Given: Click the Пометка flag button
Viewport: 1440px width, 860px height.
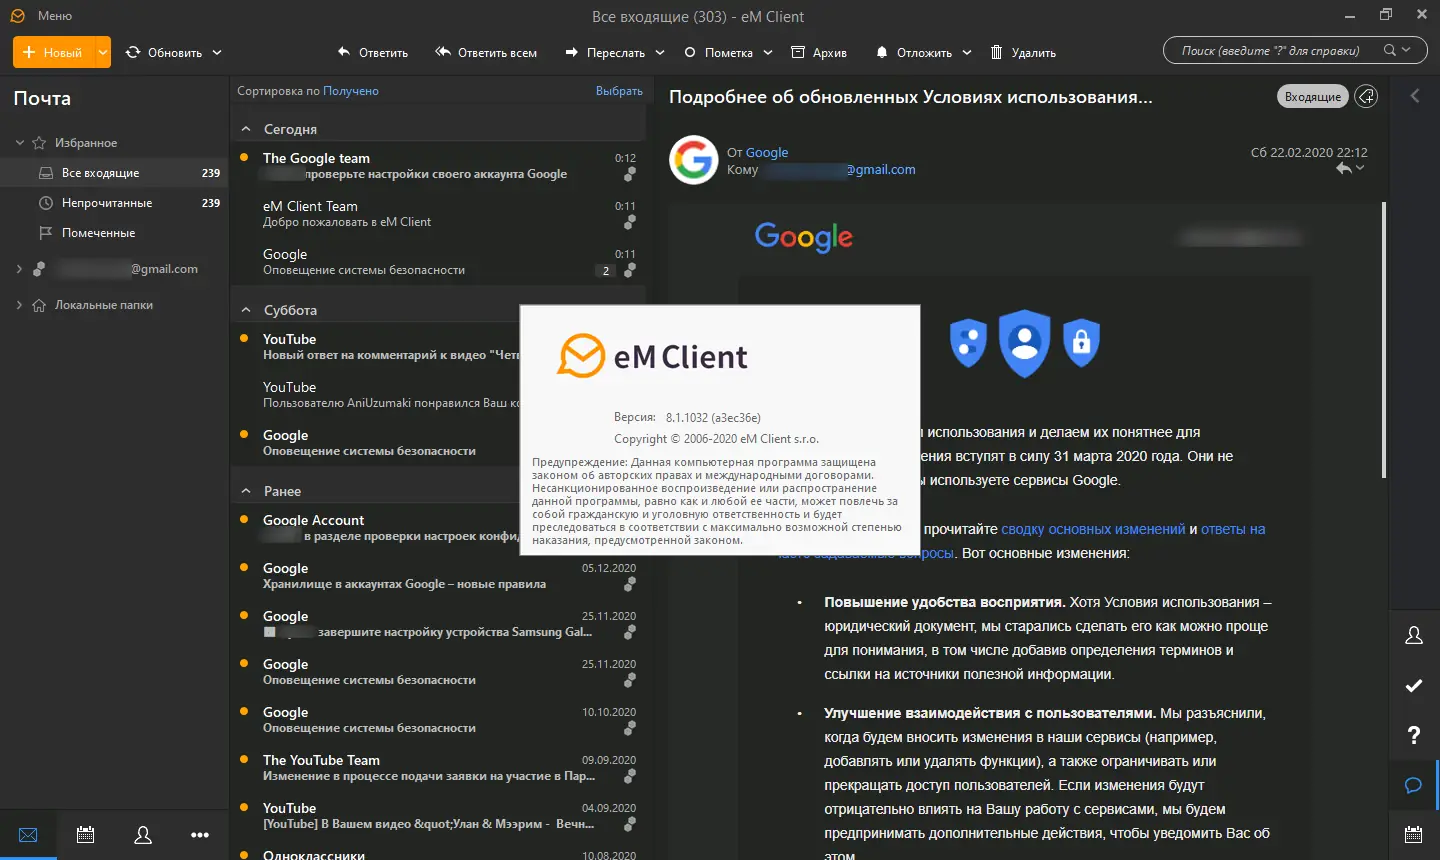Looking at the screenshot, I should [719, 53].
